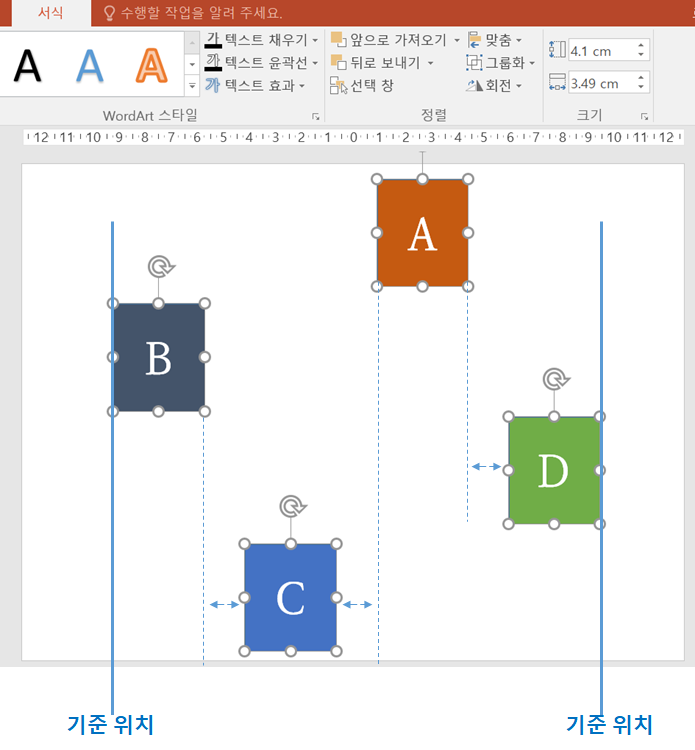Click the horizontal ruler

coord(353,138)
